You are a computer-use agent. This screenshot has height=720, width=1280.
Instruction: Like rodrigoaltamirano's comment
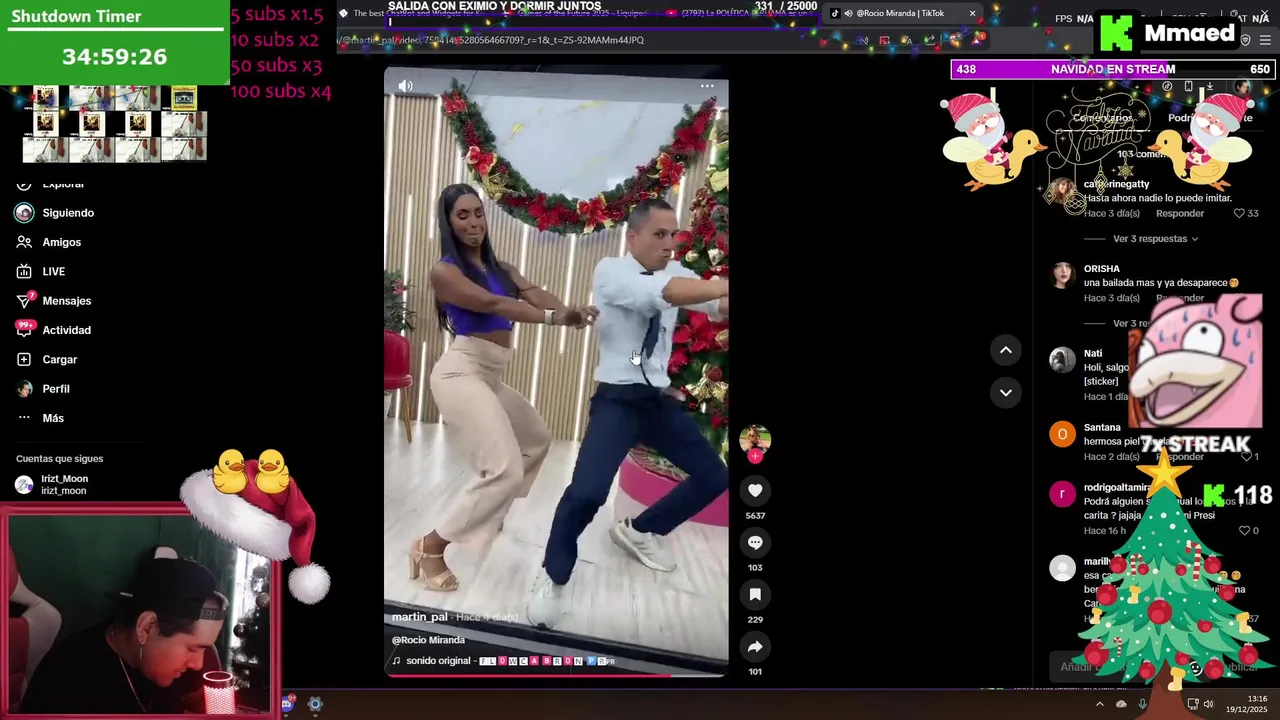click(1244, 531)
